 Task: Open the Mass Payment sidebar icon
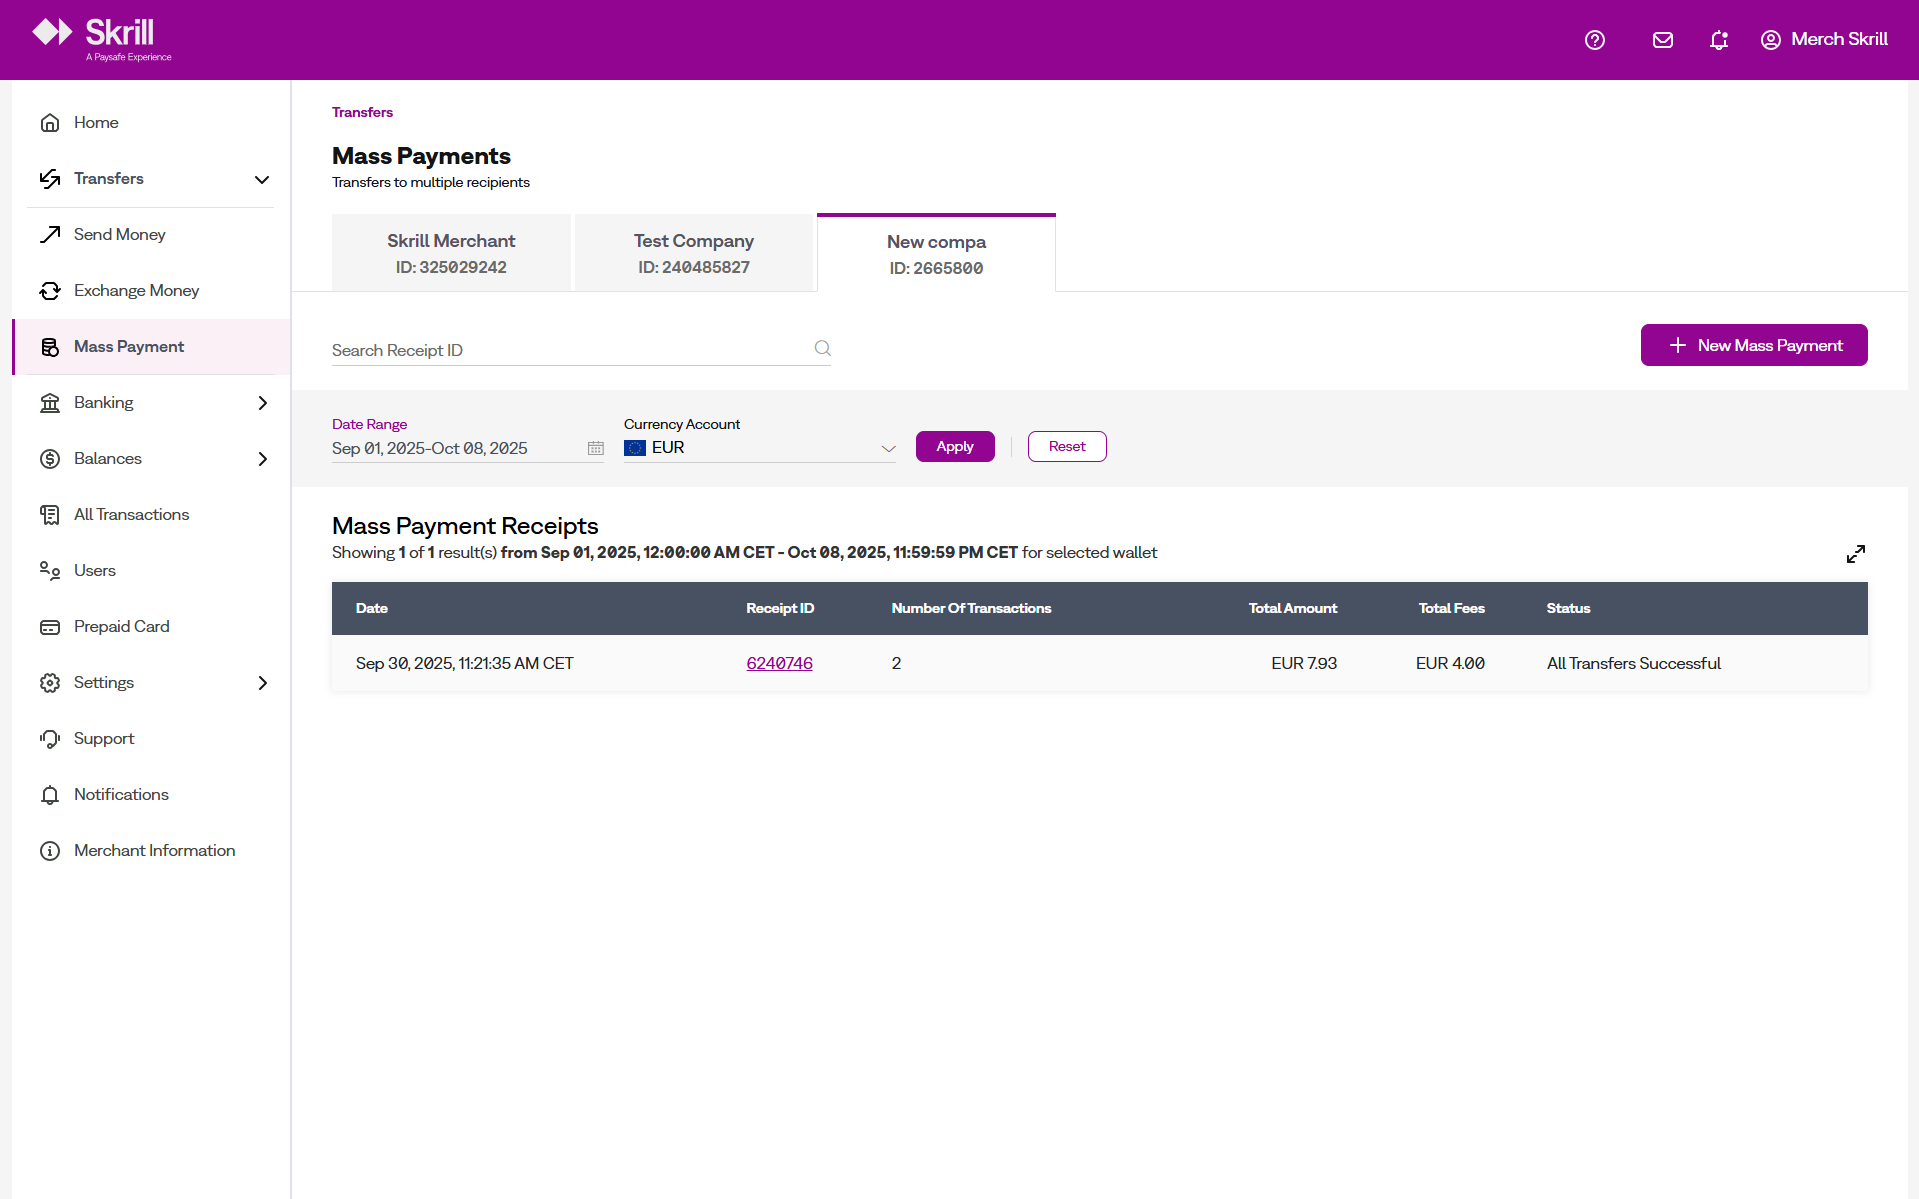51,347
